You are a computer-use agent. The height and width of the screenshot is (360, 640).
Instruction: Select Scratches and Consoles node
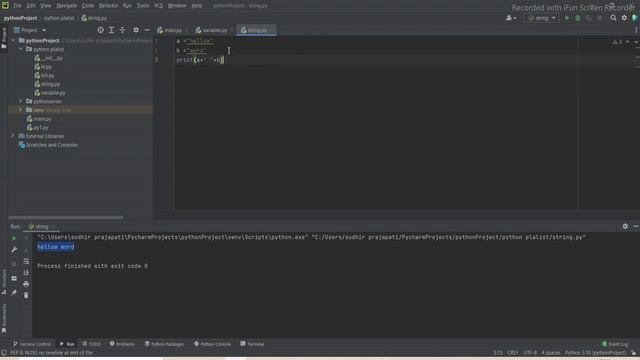[x=51, y=145]
